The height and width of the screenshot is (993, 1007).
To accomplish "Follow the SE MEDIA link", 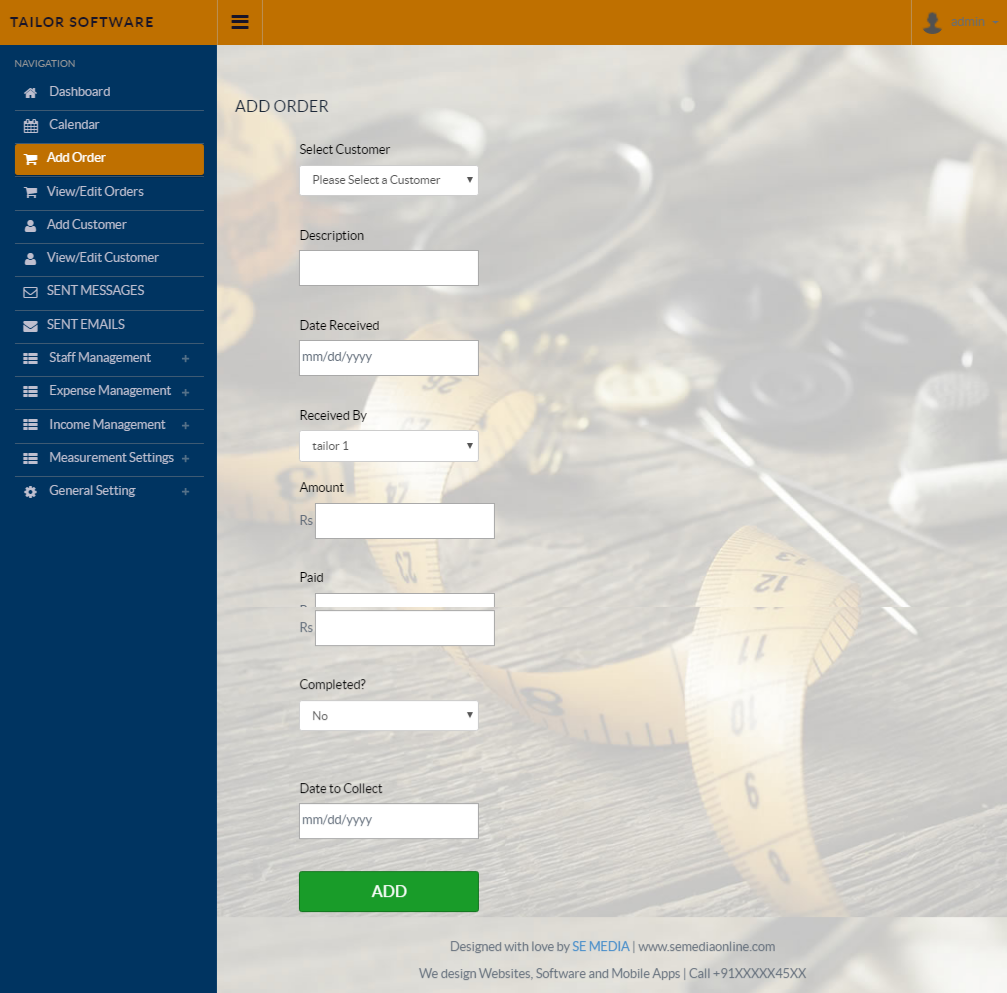I will coord(600,946).
